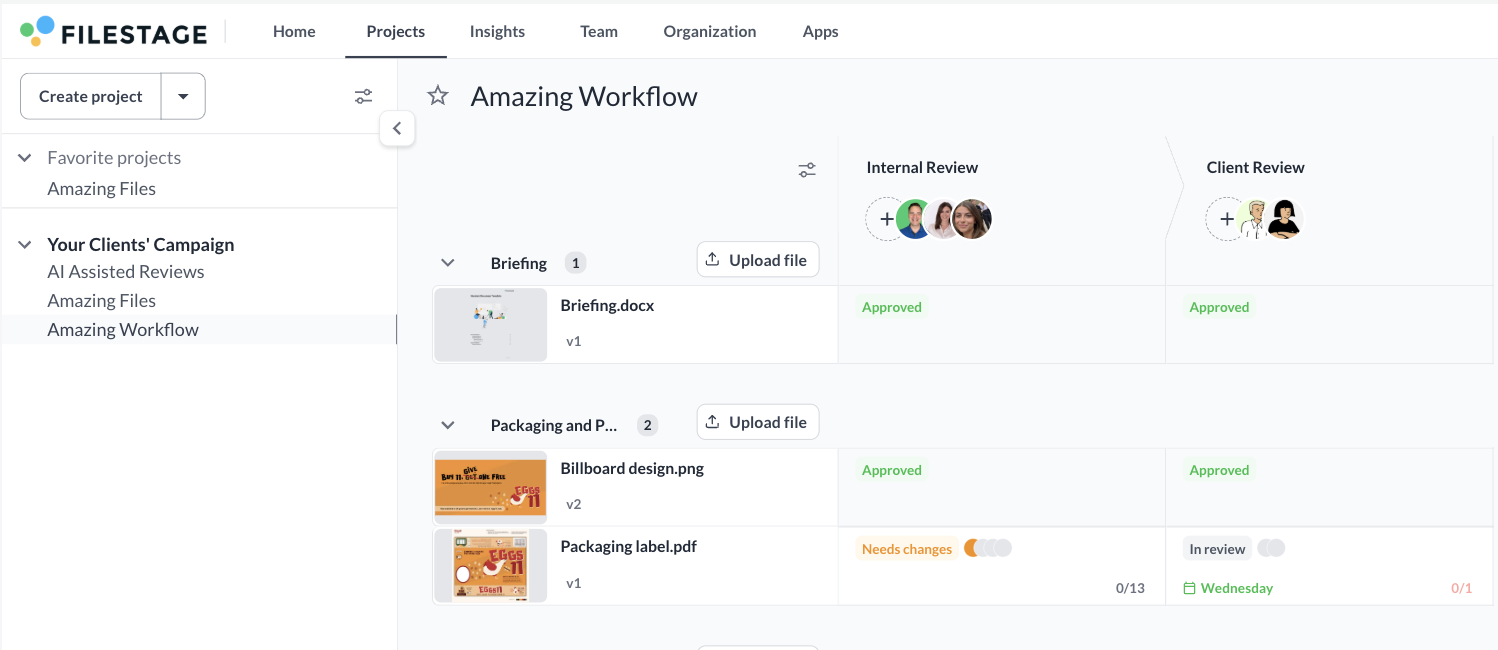Upload file to Briefing section
Screen dimensions: 1498x650
(x=757, y=260)
